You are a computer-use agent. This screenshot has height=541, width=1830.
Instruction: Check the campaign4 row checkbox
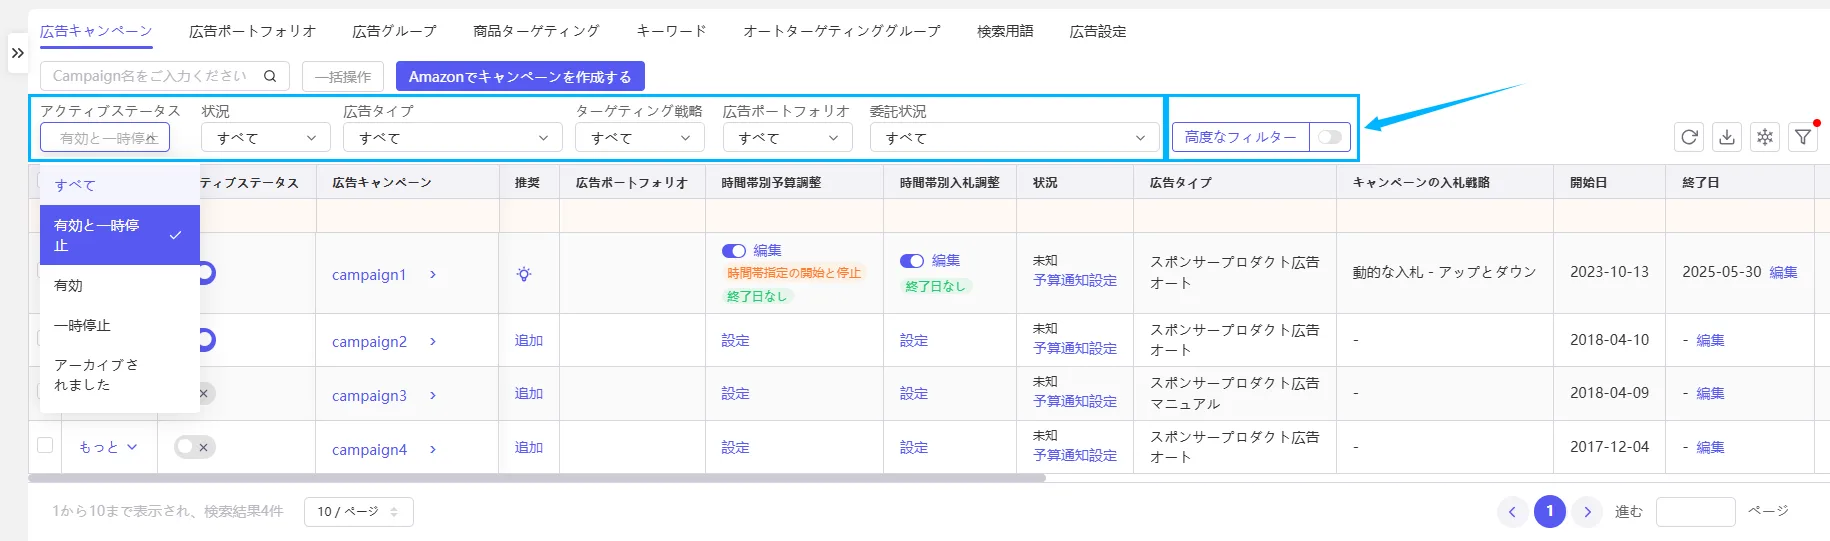click(x=45, y=445)
